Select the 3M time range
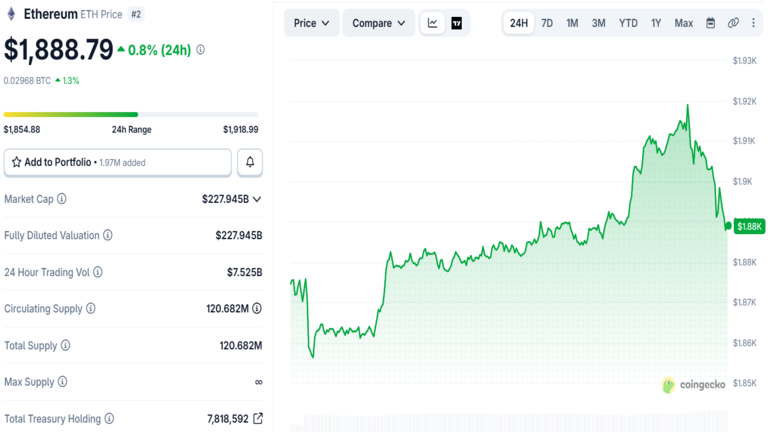This screenshot has height=432, width=768. coord(599,23)
